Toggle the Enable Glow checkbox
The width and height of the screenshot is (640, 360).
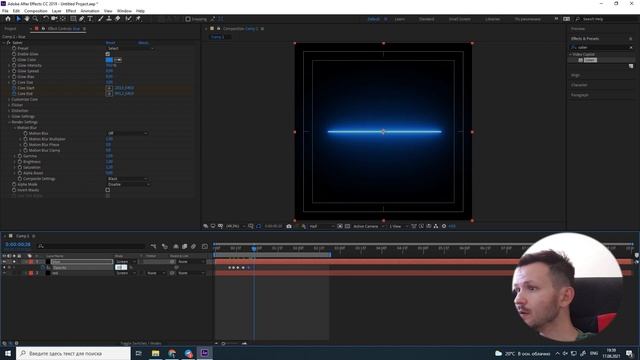point(108,54)
